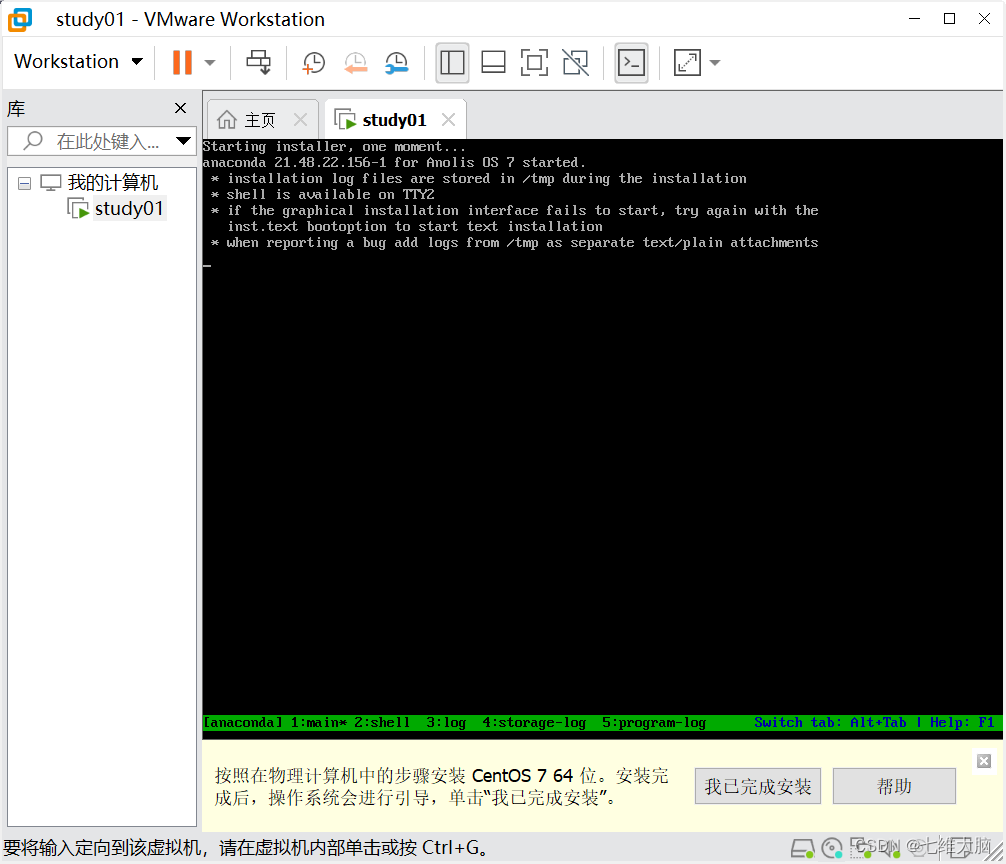
Task: Click 我已完成安装 button
Action: coord(758,786)
